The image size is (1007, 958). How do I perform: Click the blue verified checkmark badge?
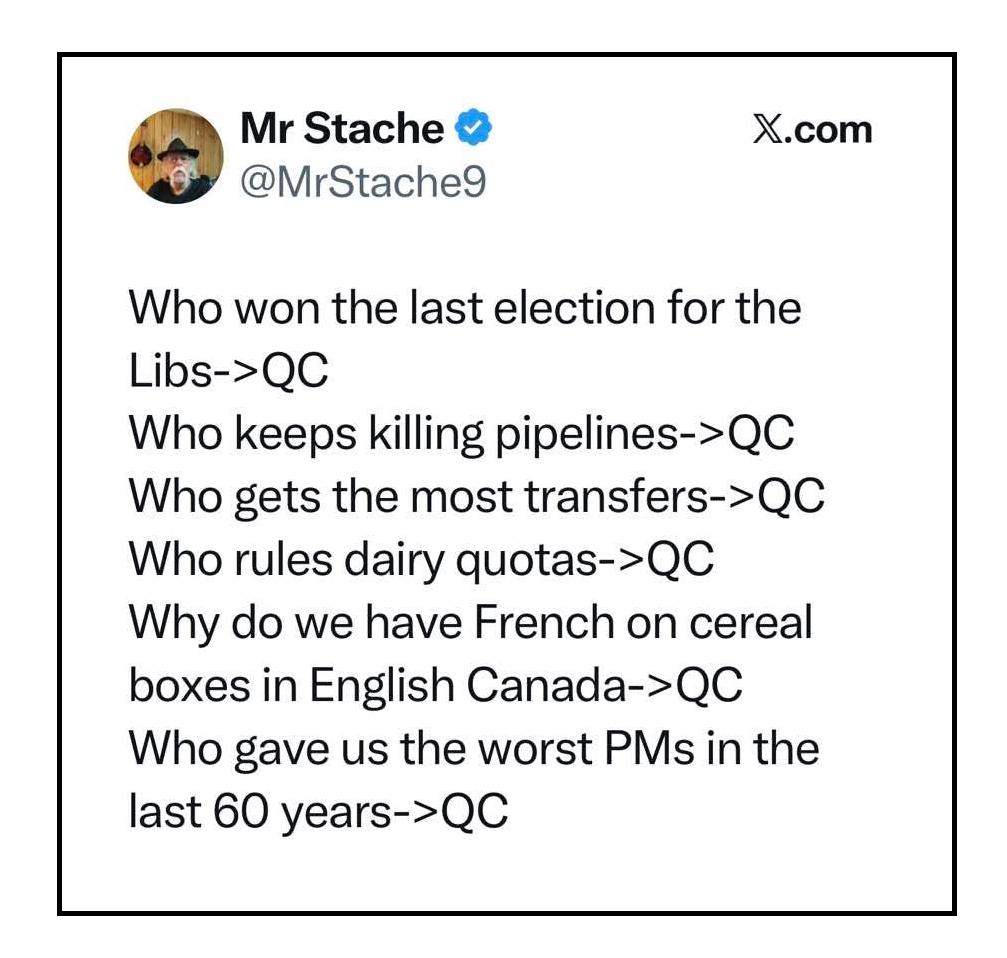tap(473, 129)
